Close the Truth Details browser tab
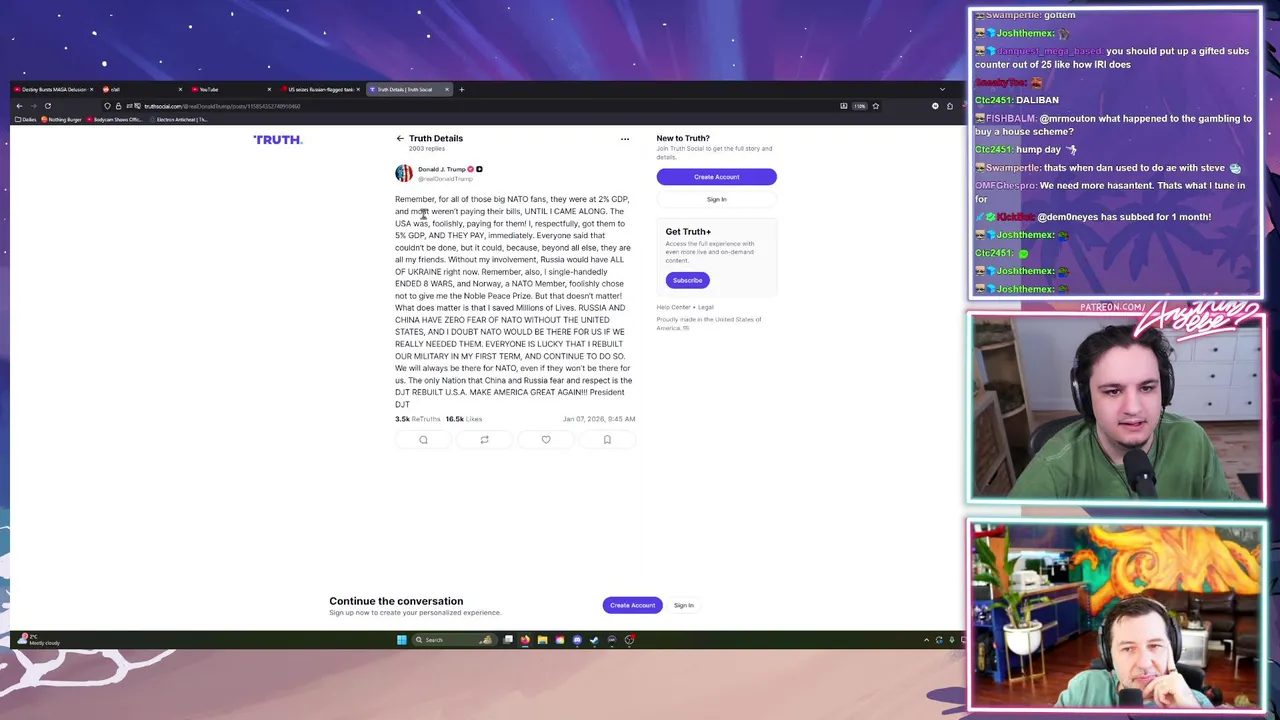Viewport: 1280px width, 720px height. pyautogui.click(x=447, y=90)
